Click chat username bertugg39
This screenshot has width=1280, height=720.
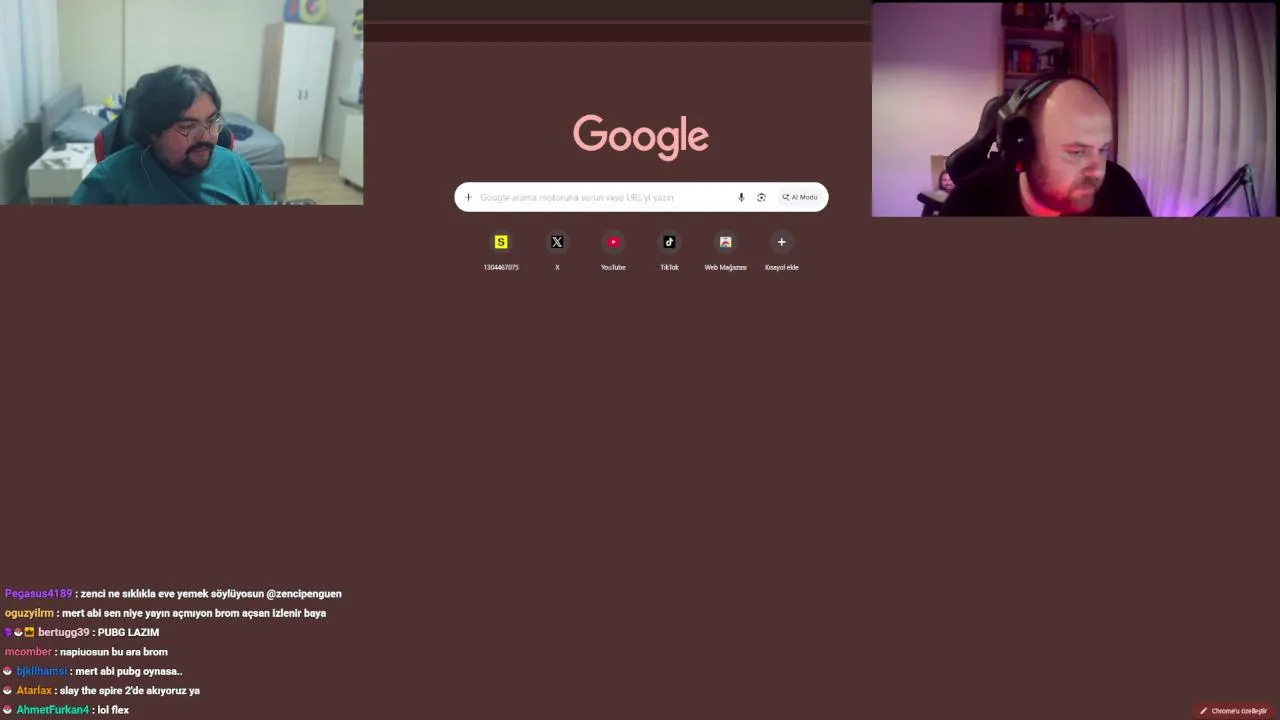(x=64, y=632)
